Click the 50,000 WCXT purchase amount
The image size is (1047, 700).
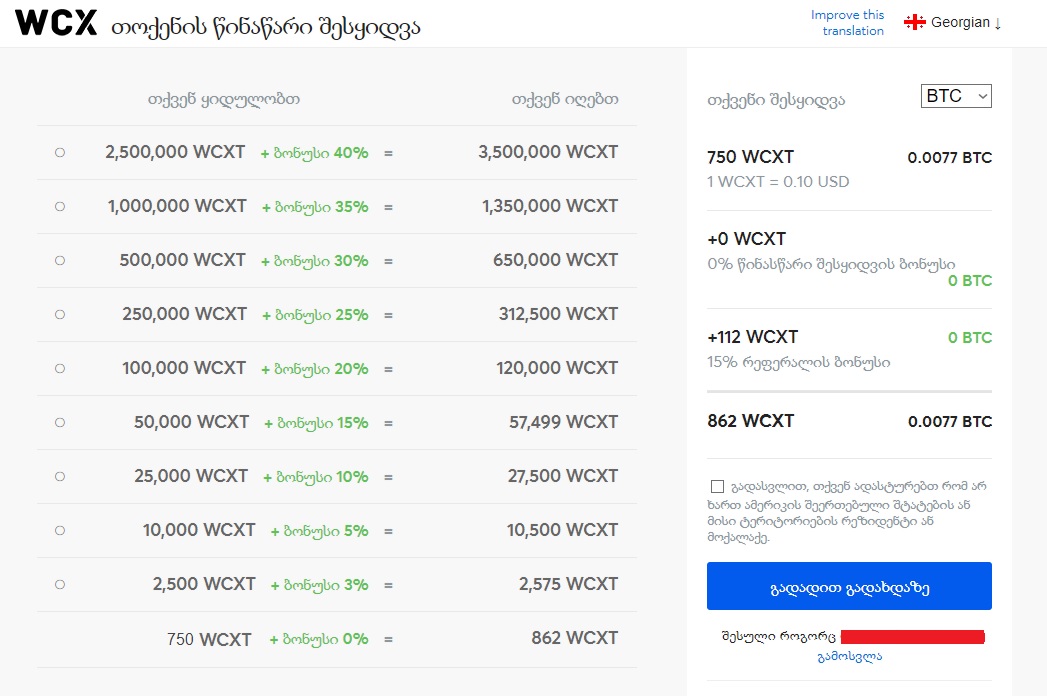(x=191, y=423)
